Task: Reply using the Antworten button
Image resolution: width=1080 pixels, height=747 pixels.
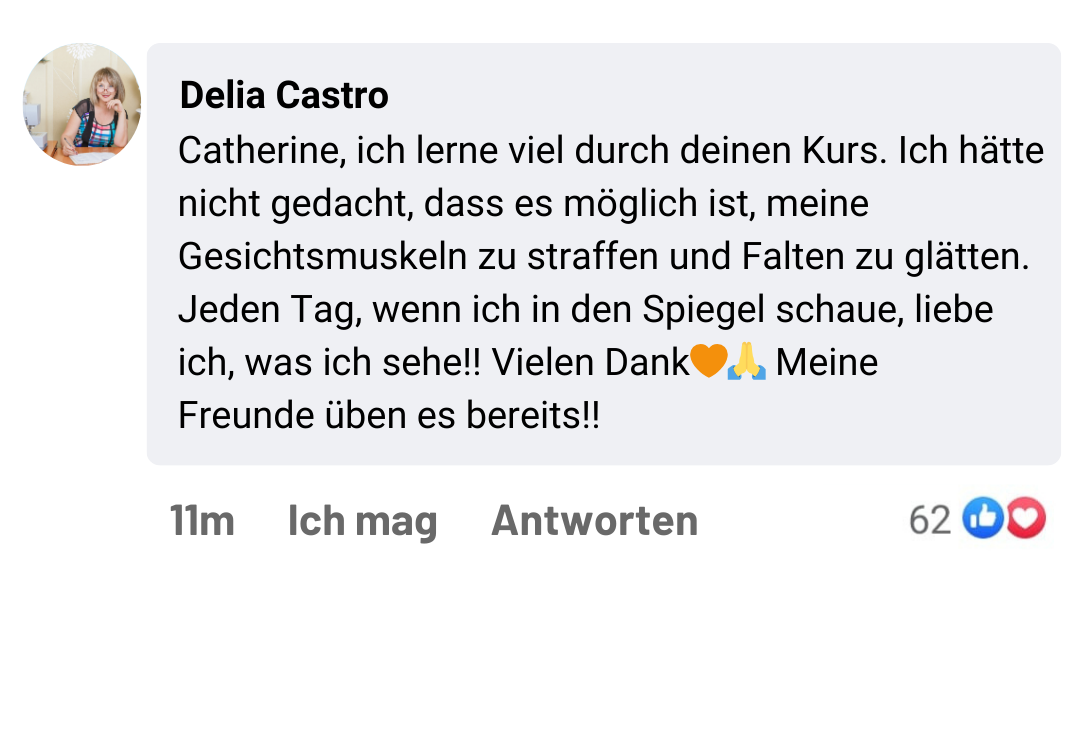Action: (594, 521)
